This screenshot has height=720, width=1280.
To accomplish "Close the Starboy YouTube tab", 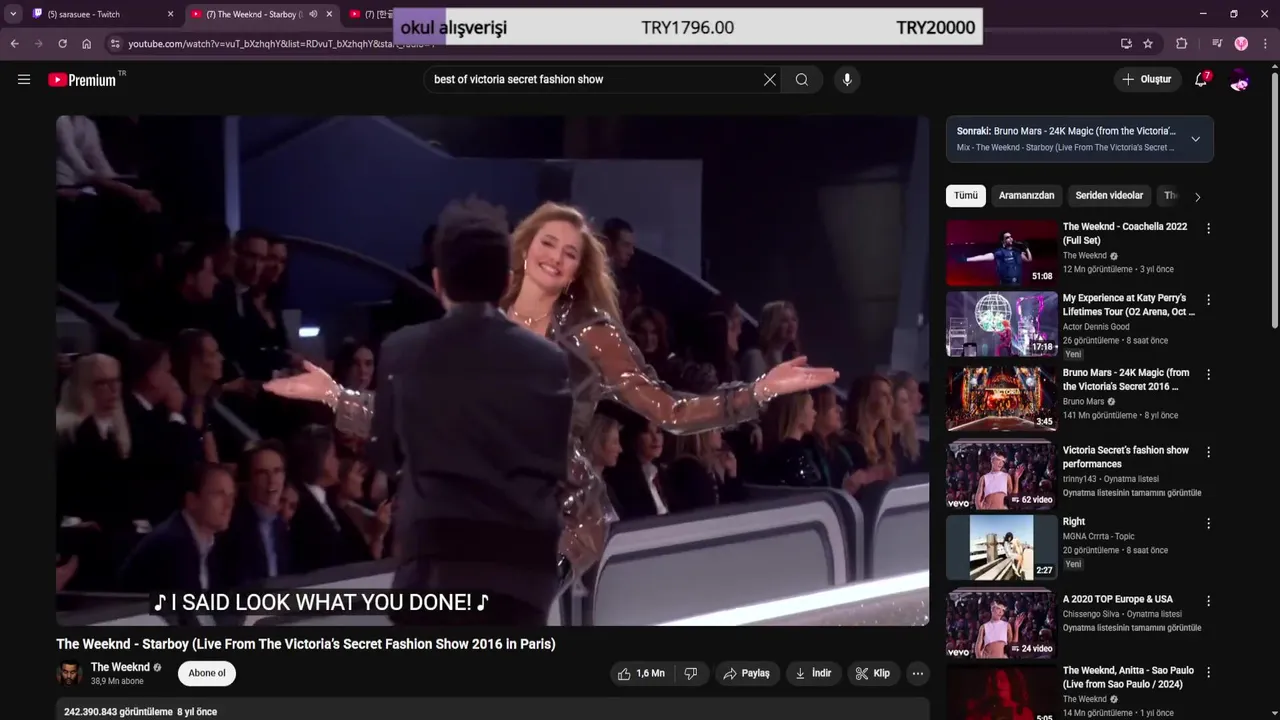I will (x=329, y=14).
